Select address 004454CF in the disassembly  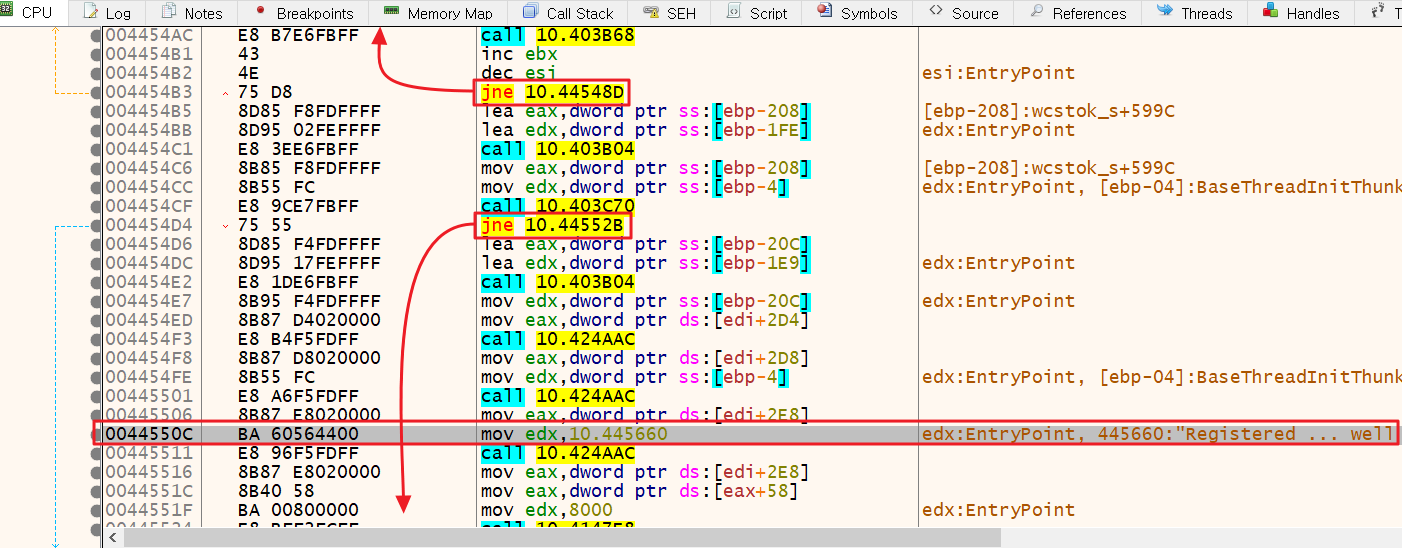tap(148, 206)
